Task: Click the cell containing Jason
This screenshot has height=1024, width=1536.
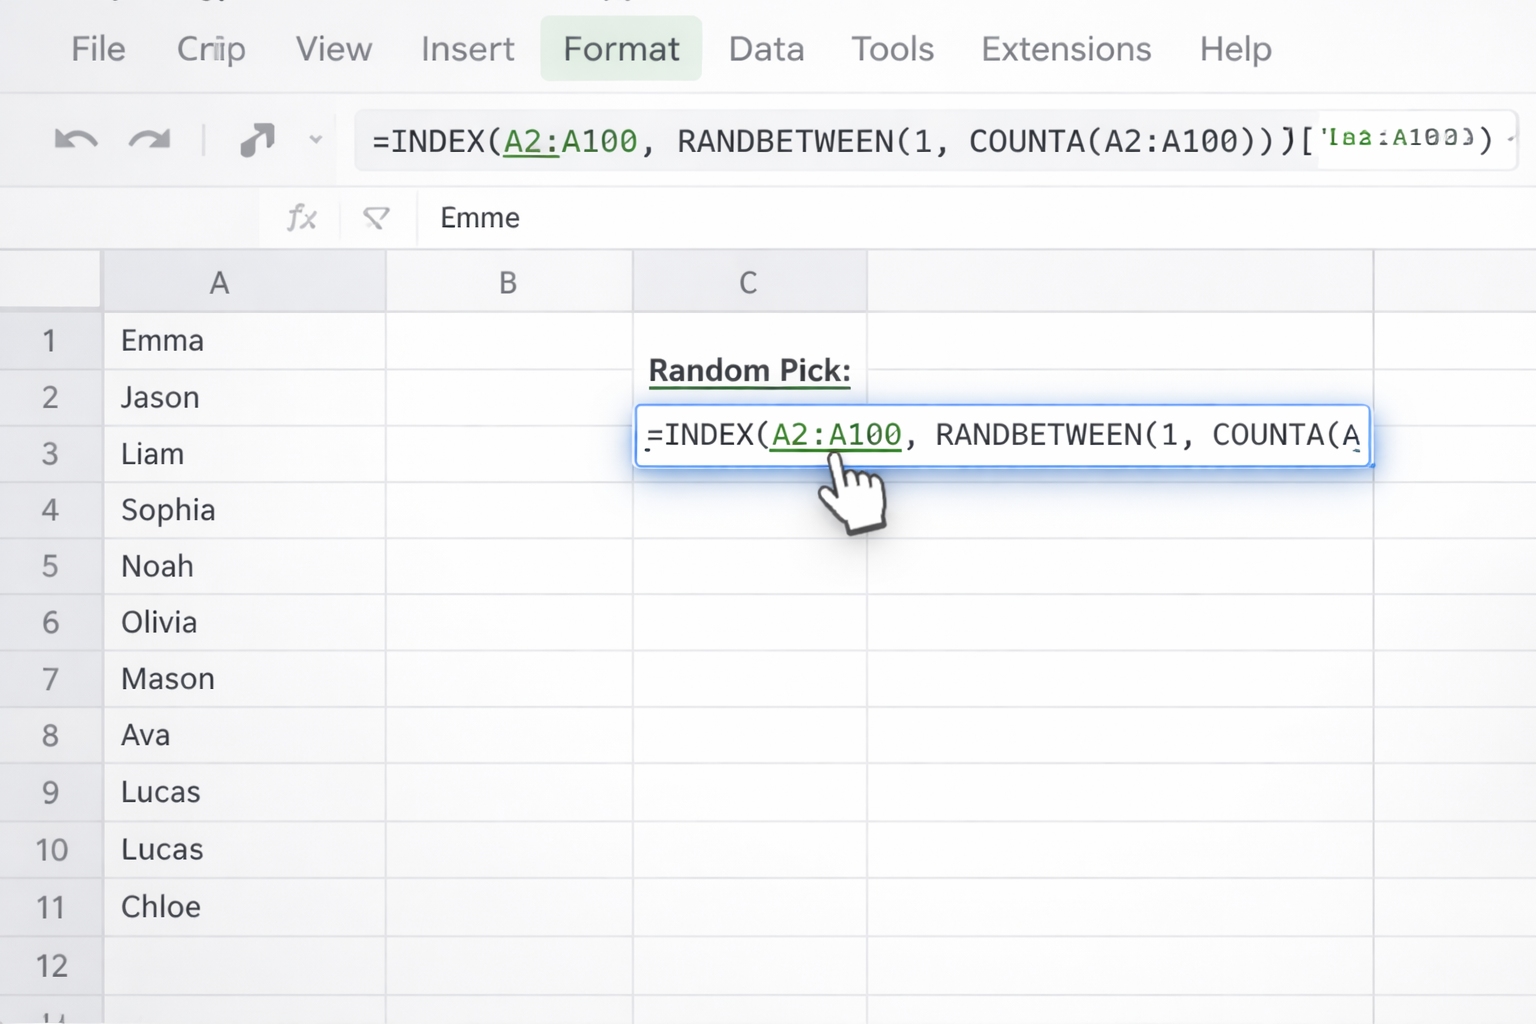Action: pyautogui.click(x=244, y=397)
